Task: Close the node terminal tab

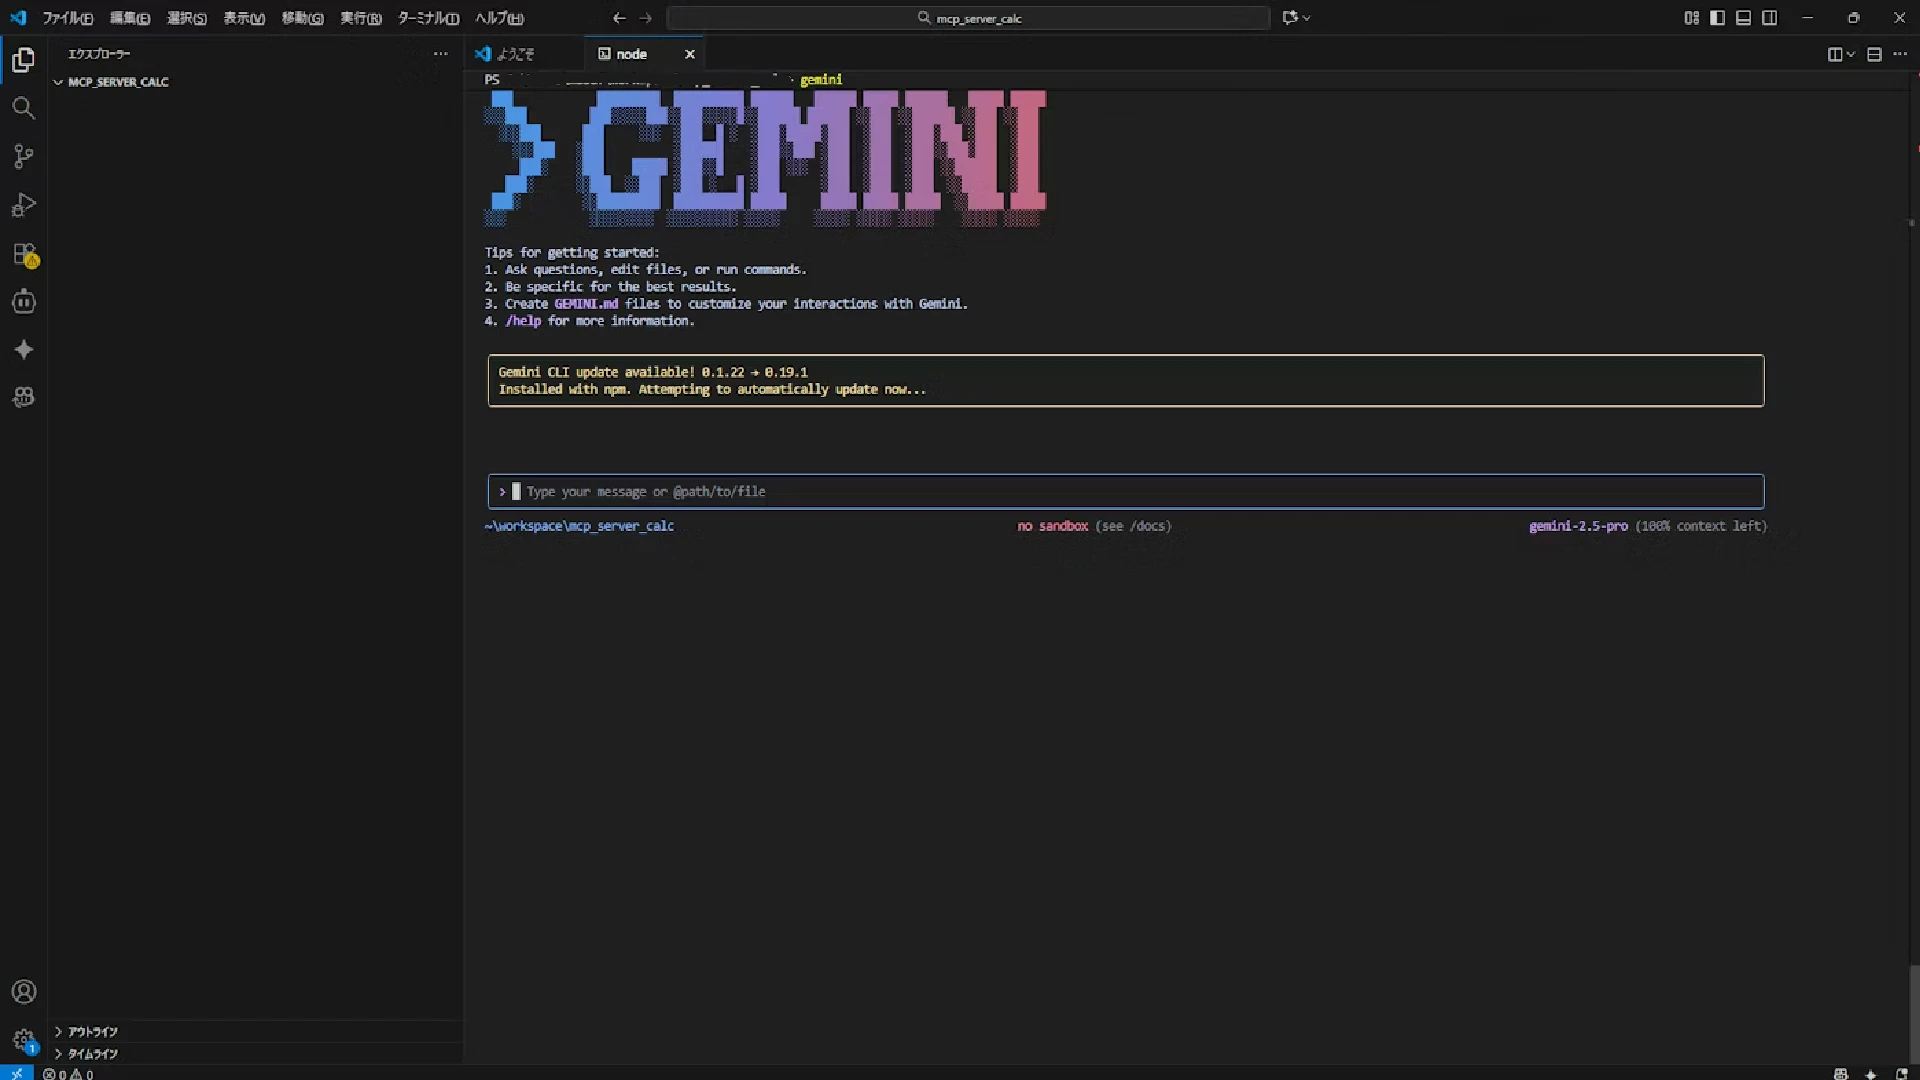Action: coord(689,54)
